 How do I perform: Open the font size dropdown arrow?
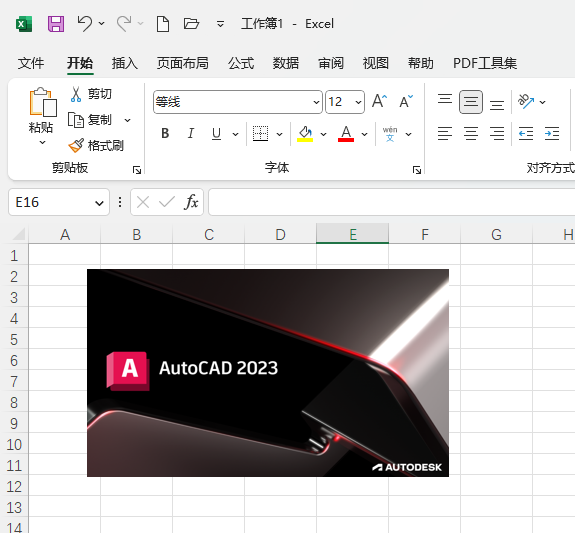[358, 102]
